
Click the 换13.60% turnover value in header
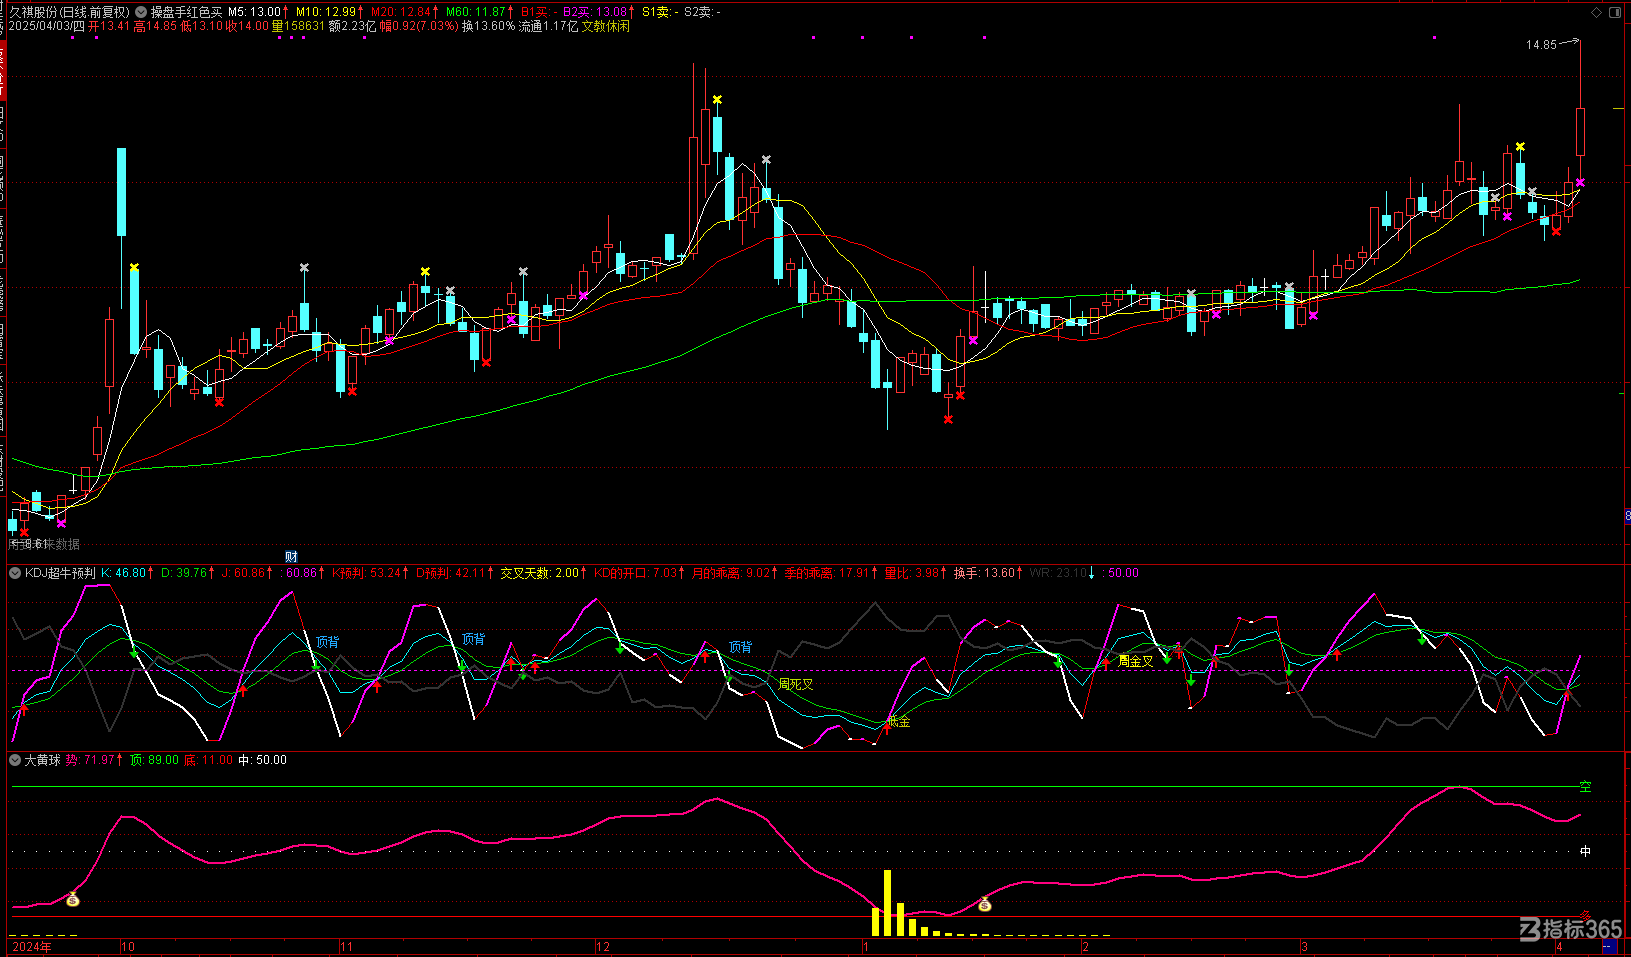coord(488,26)
